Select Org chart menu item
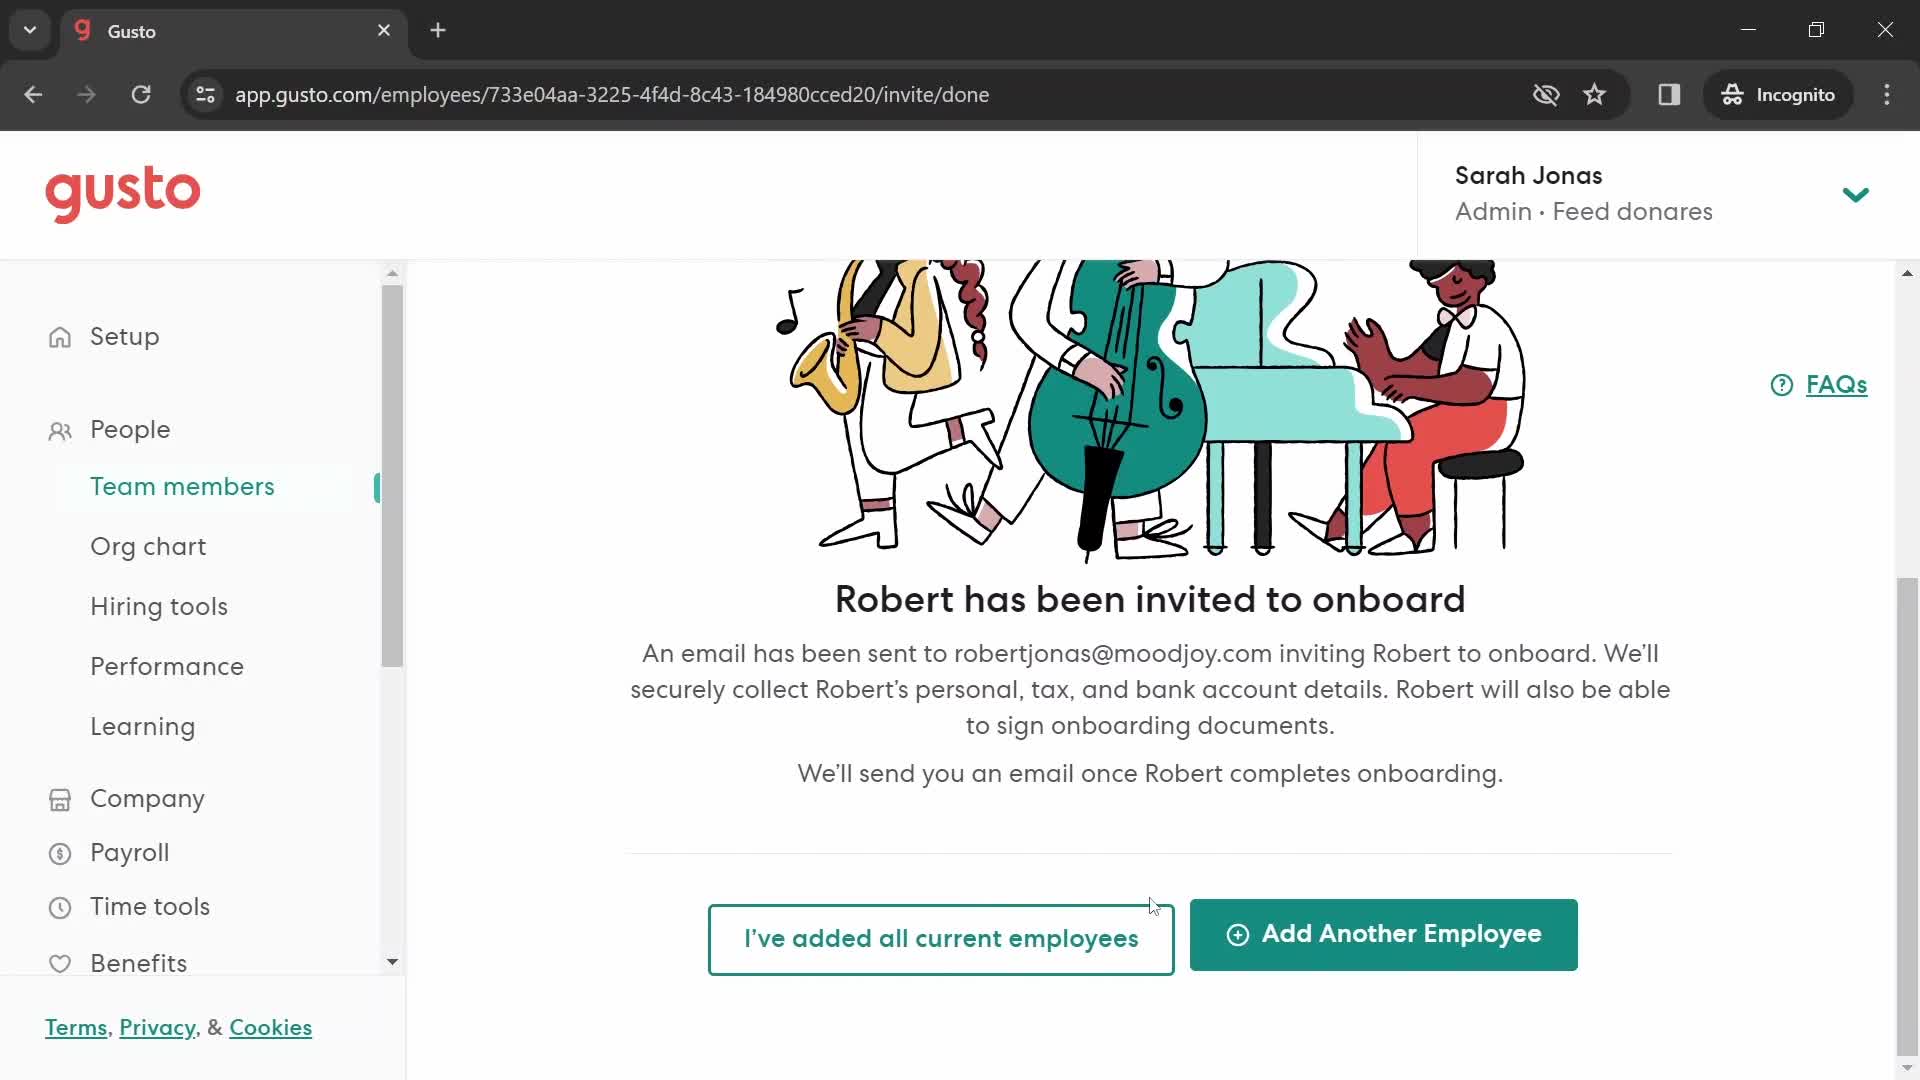 coord(149,546)
